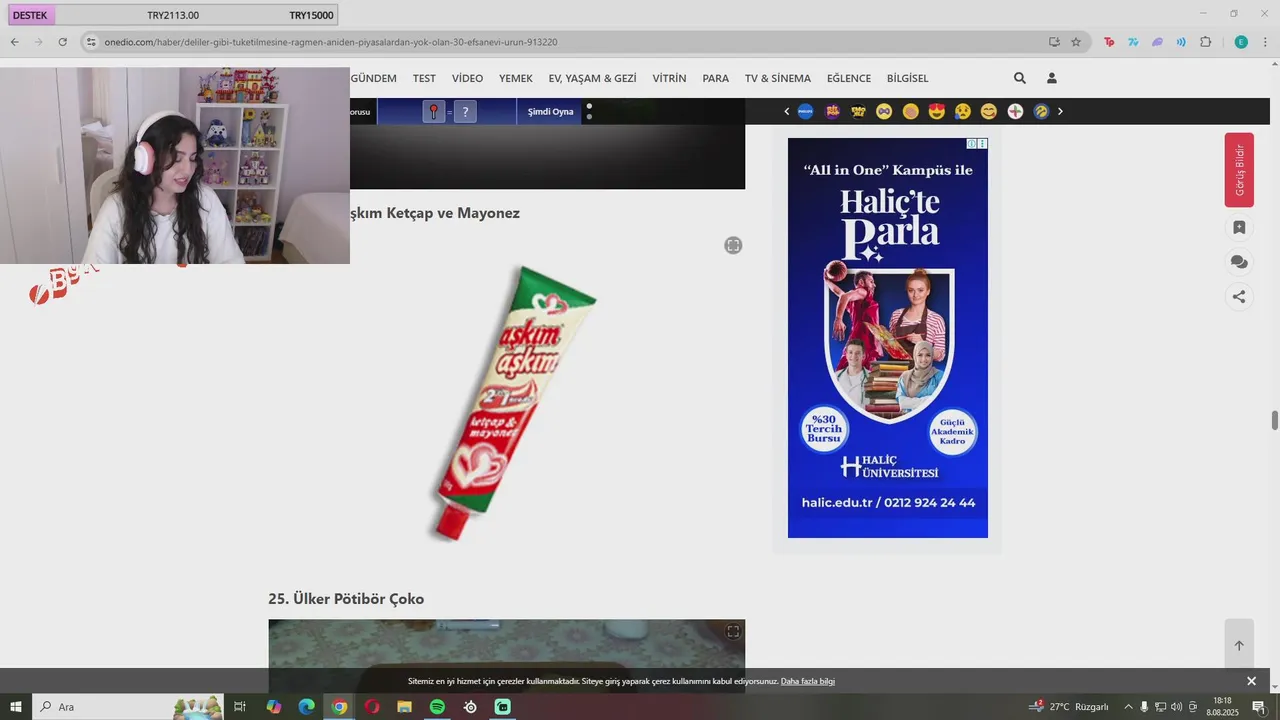Open comments via chat bubble icon

tap(1239, 262)
